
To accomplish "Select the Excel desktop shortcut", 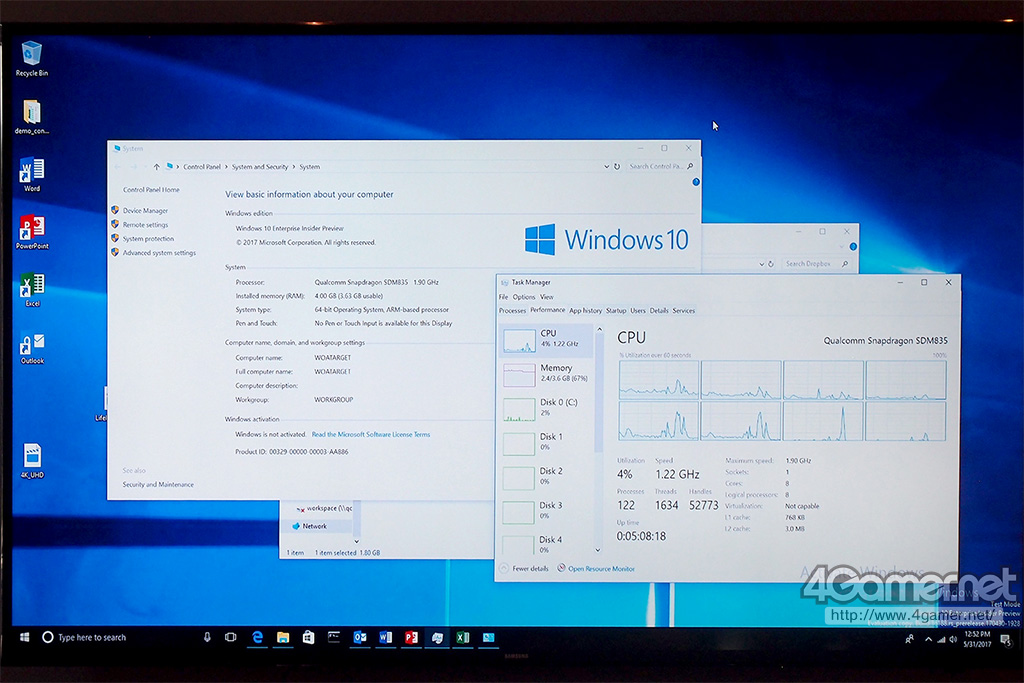I will click(31, 289).
